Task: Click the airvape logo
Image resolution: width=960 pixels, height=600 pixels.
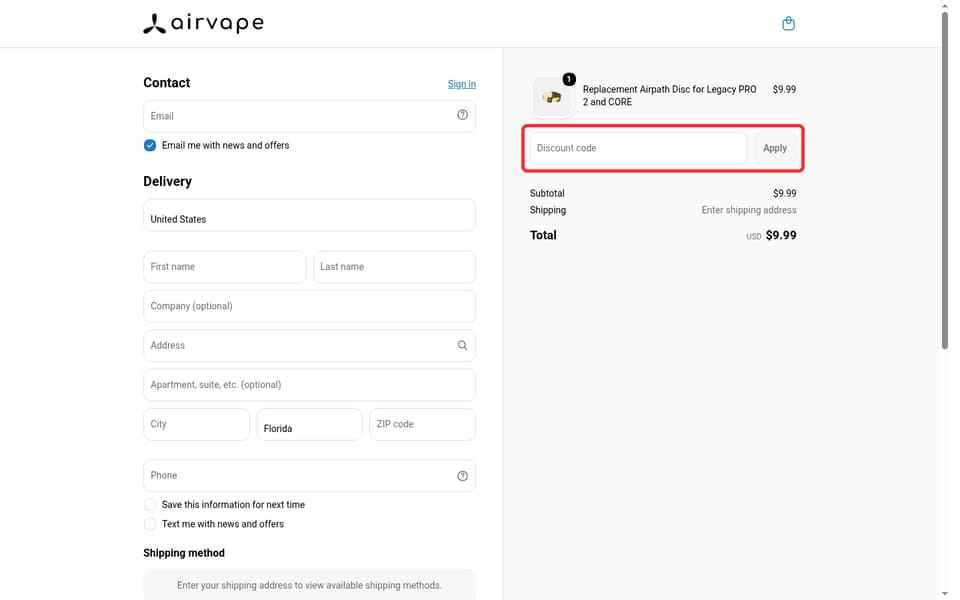Action: (x=203, y=23)
